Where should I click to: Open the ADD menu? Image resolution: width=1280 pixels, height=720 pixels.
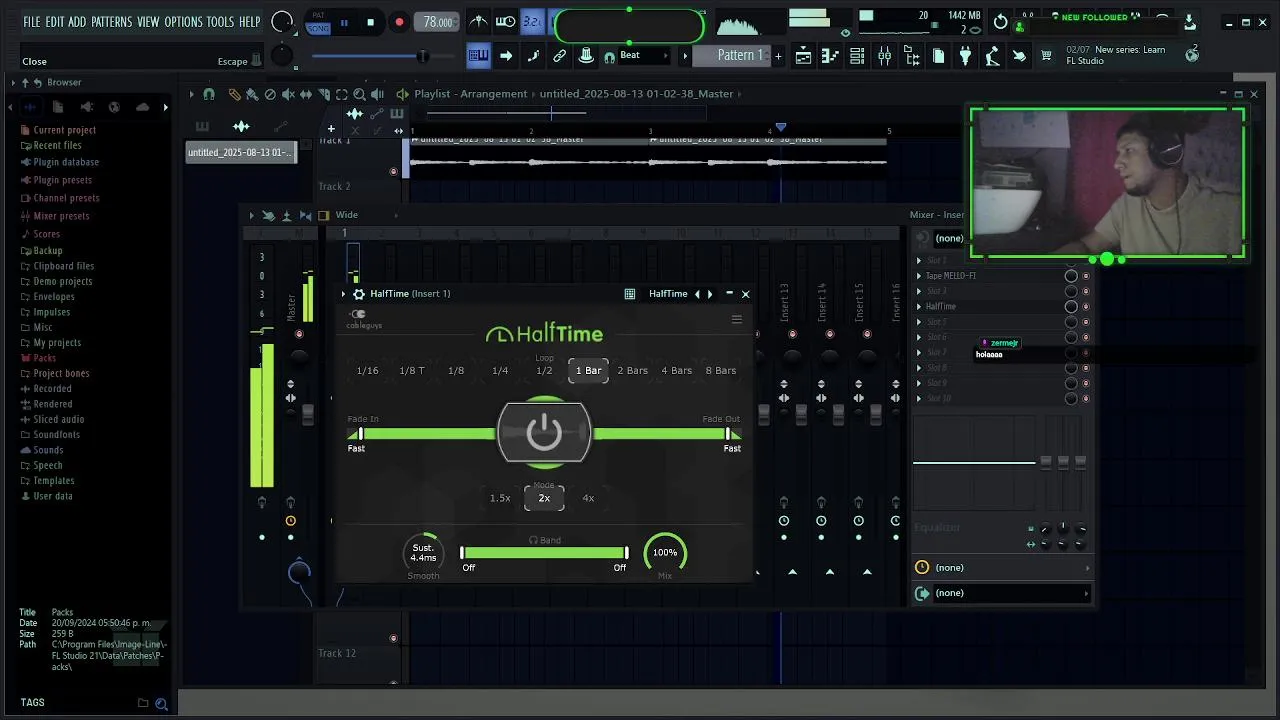click(77, 22)
